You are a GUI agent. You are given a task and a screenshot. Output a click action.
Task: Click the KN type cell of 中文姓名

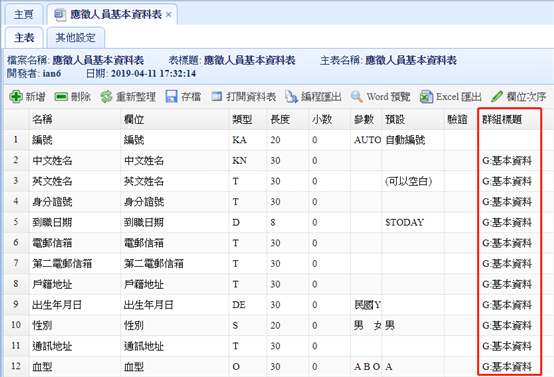coord(248,160)
